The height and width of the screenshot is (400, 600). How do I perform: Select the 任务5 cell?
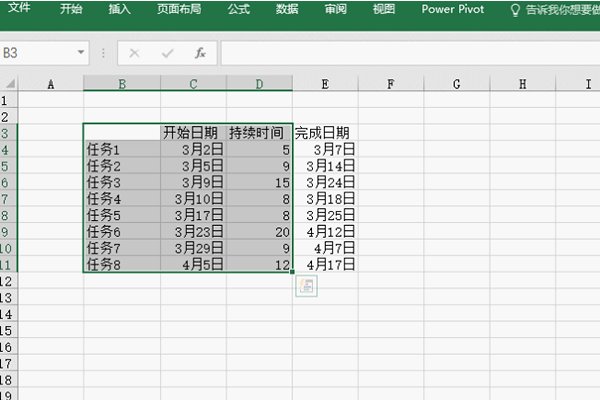(x=122, y=215)
